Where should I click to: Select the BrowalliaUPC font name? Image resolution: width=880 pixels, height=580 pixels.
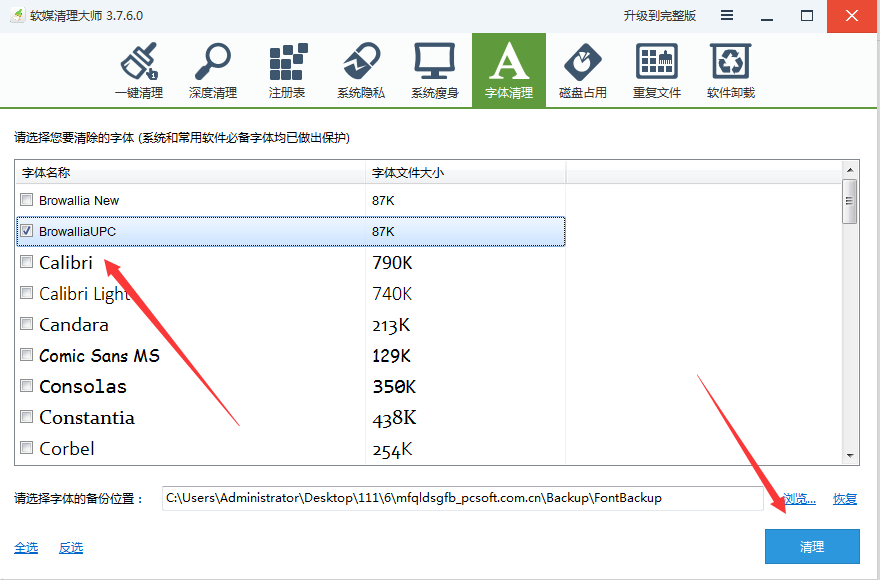[x=77, y=231]
